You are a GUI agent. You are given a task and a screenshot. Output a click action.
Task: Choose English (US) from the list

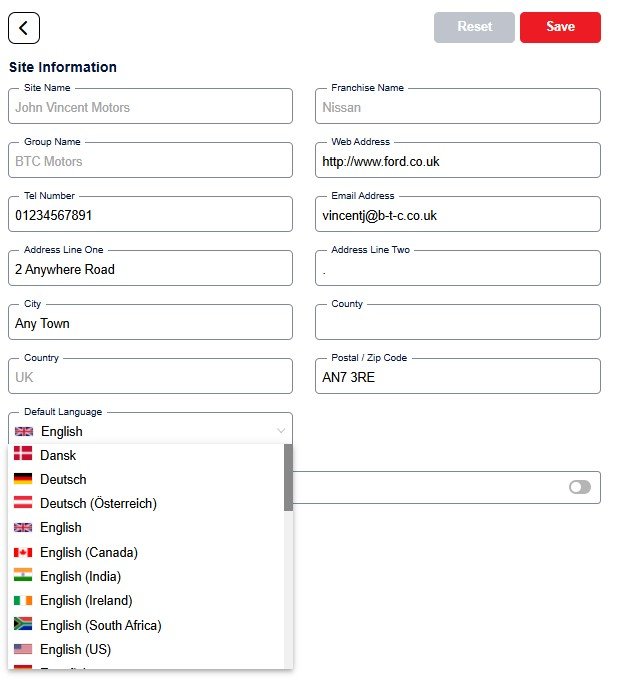coord(76,649)
